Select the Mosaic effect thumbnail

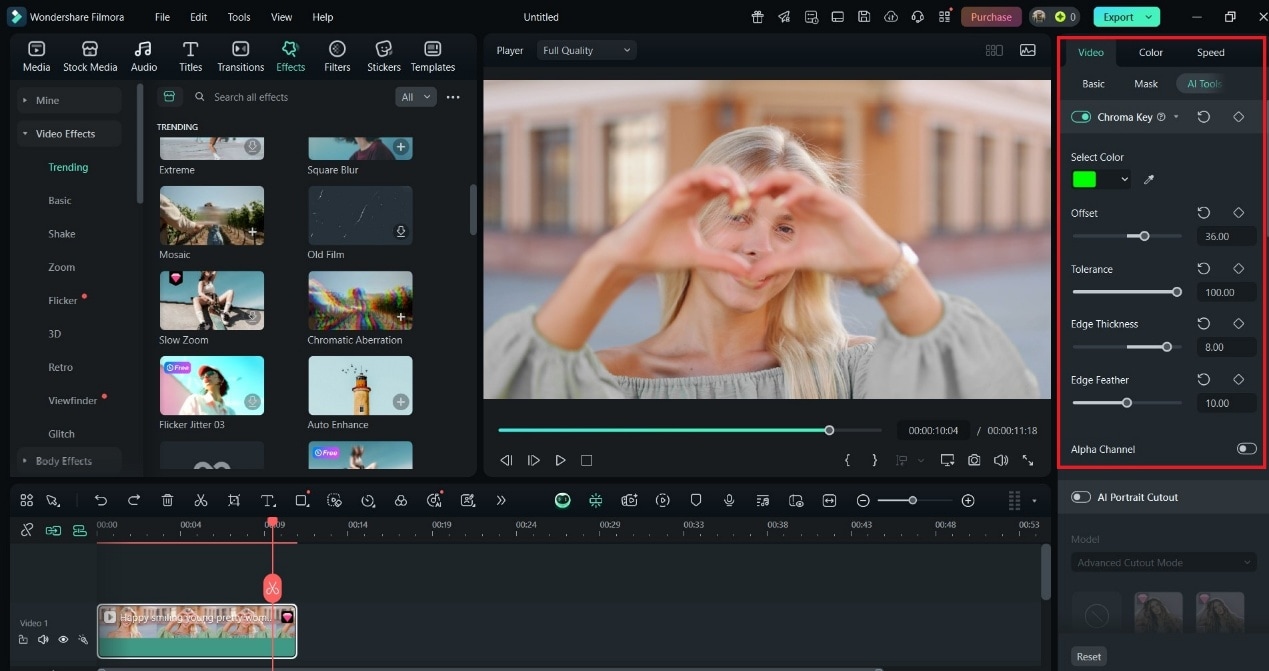pyautogui.click(x=212, y=216)
